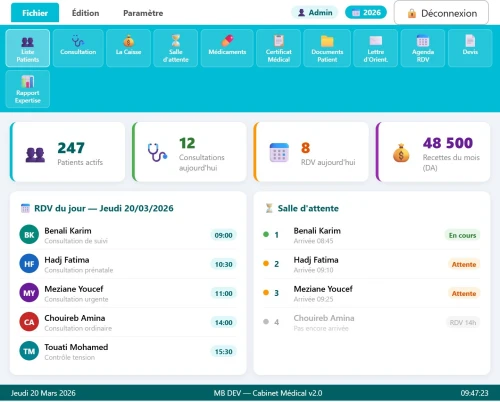Click MB DEV — Cabinet Médical v2.0 text
Screen dimensions: 500x402
pyautogui.click(x=268, y=393)
